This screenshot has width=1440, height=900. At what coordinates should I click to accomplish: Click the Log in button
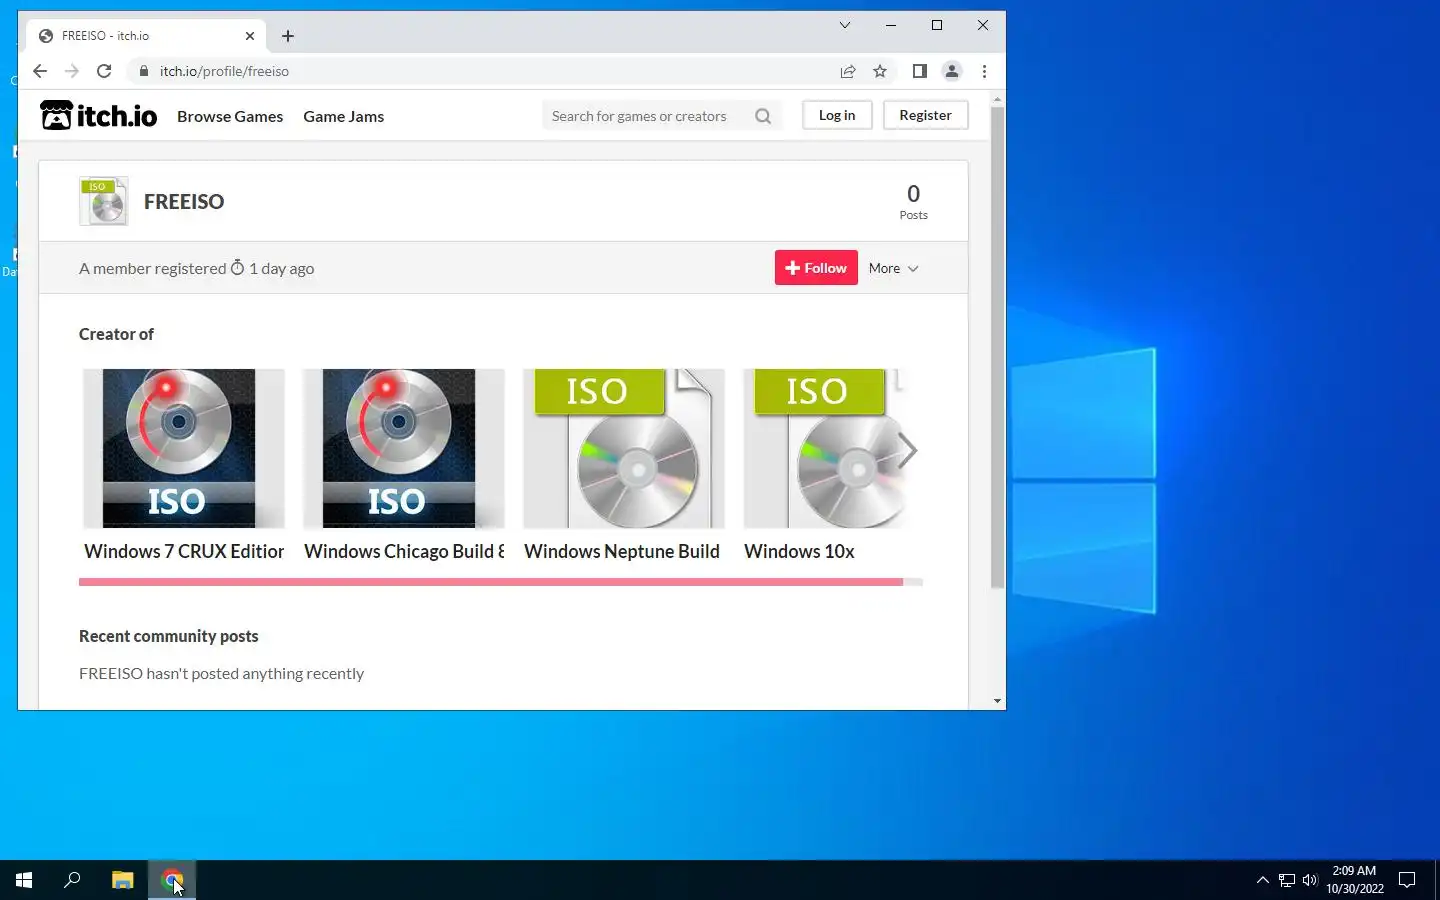click(837, 115)
